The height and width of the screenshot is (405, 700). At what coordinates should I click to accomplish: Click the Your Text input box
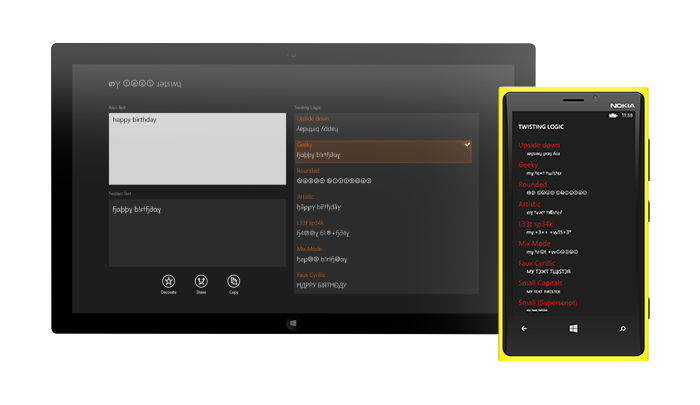pos(198,148)
